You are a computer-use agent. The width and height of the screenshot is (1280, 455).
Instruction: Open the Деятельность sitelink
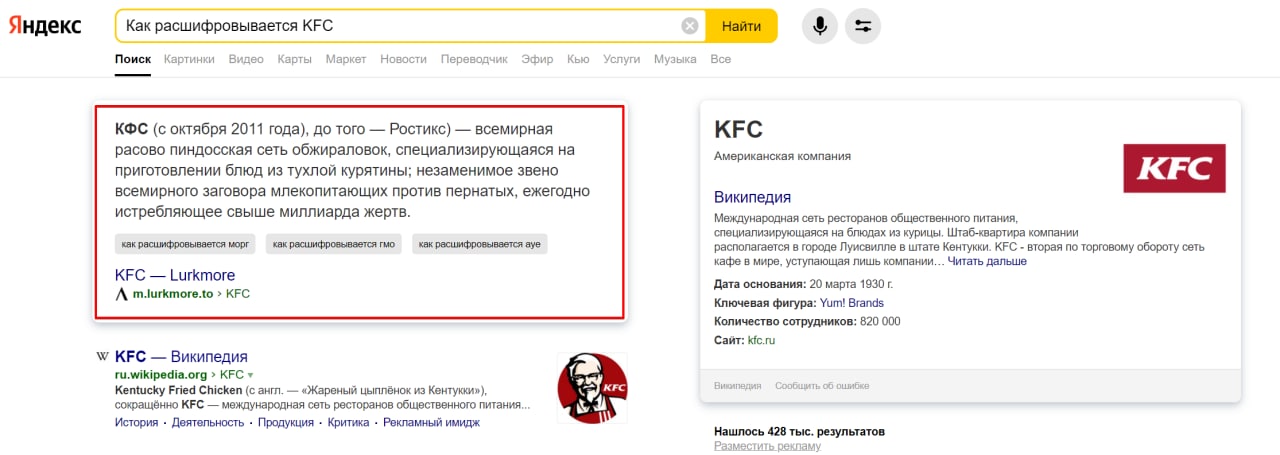point(208,422)
